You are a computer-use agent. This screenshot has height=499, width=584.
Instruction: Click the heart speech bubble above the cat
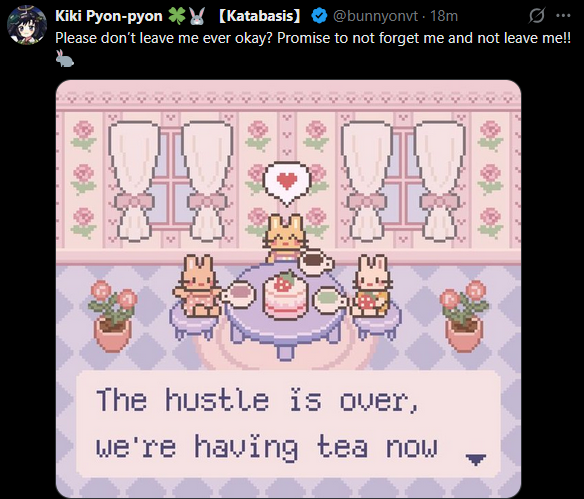[x=286, y=183]
